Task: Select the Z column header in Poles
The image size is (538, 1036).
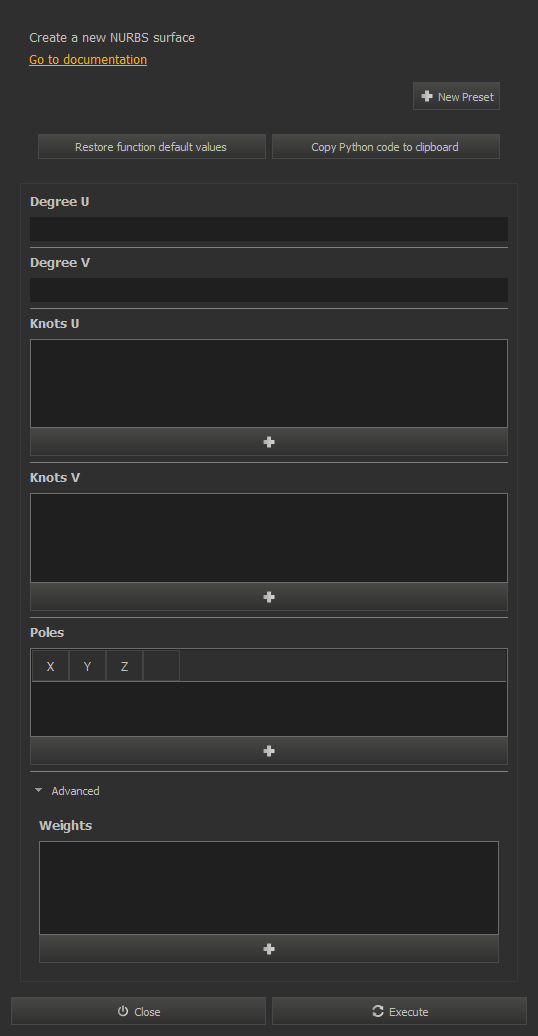Action: pyautogui.click(x=124, y=666)
